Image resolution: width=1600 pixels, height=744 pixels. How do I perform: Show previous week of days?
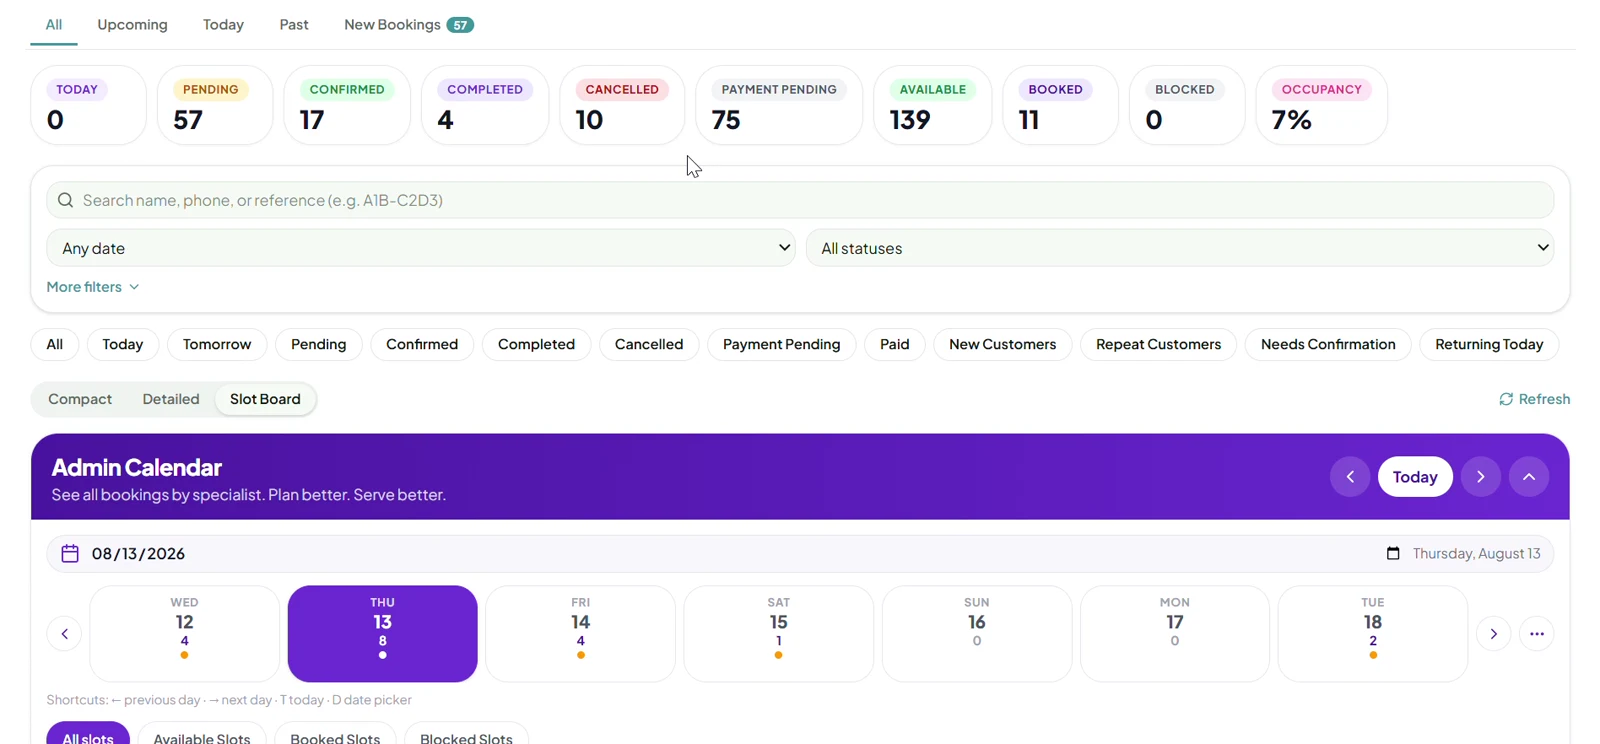click(65, 634)
